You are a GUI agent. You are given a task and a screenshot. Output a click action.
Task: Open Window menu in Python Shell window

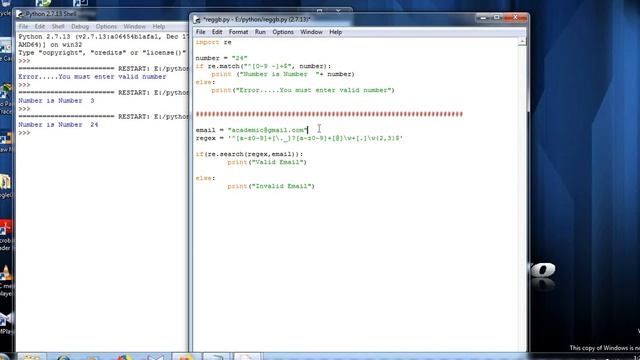coord(135,27)
